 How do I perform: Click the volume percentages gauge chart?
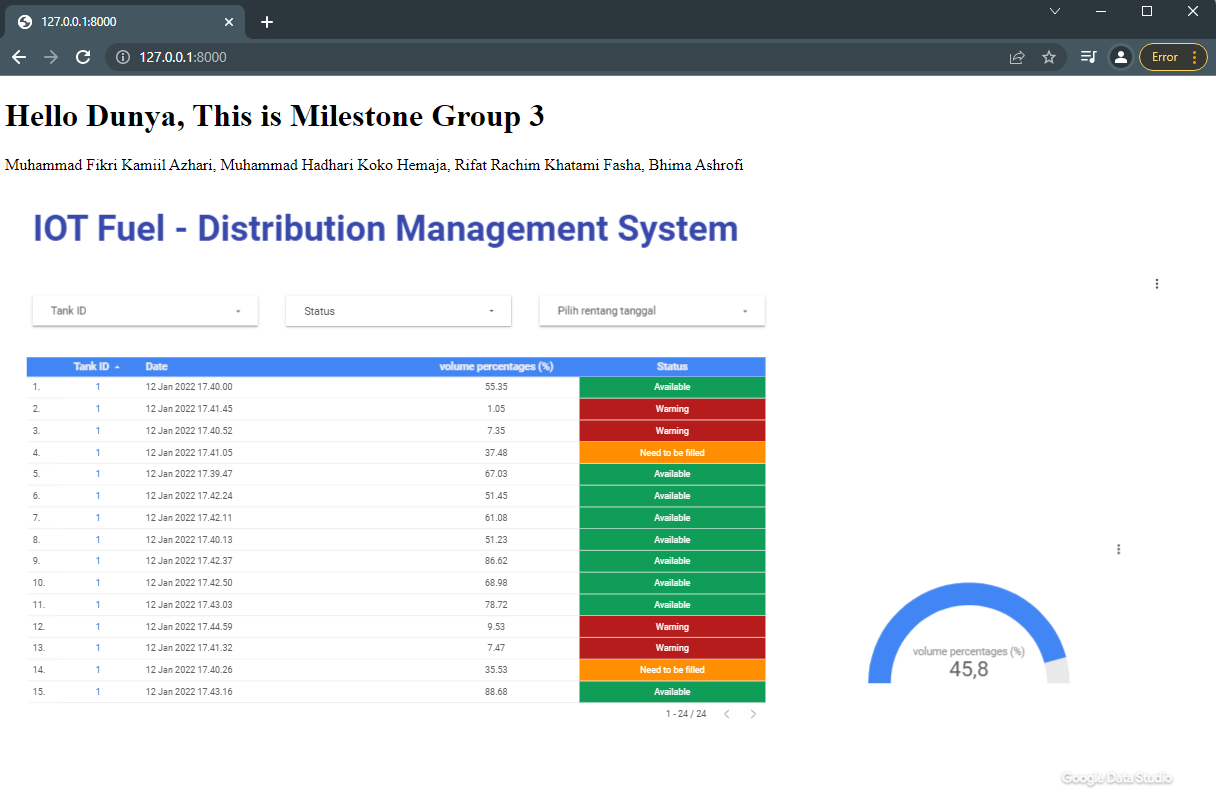[969, 634]
